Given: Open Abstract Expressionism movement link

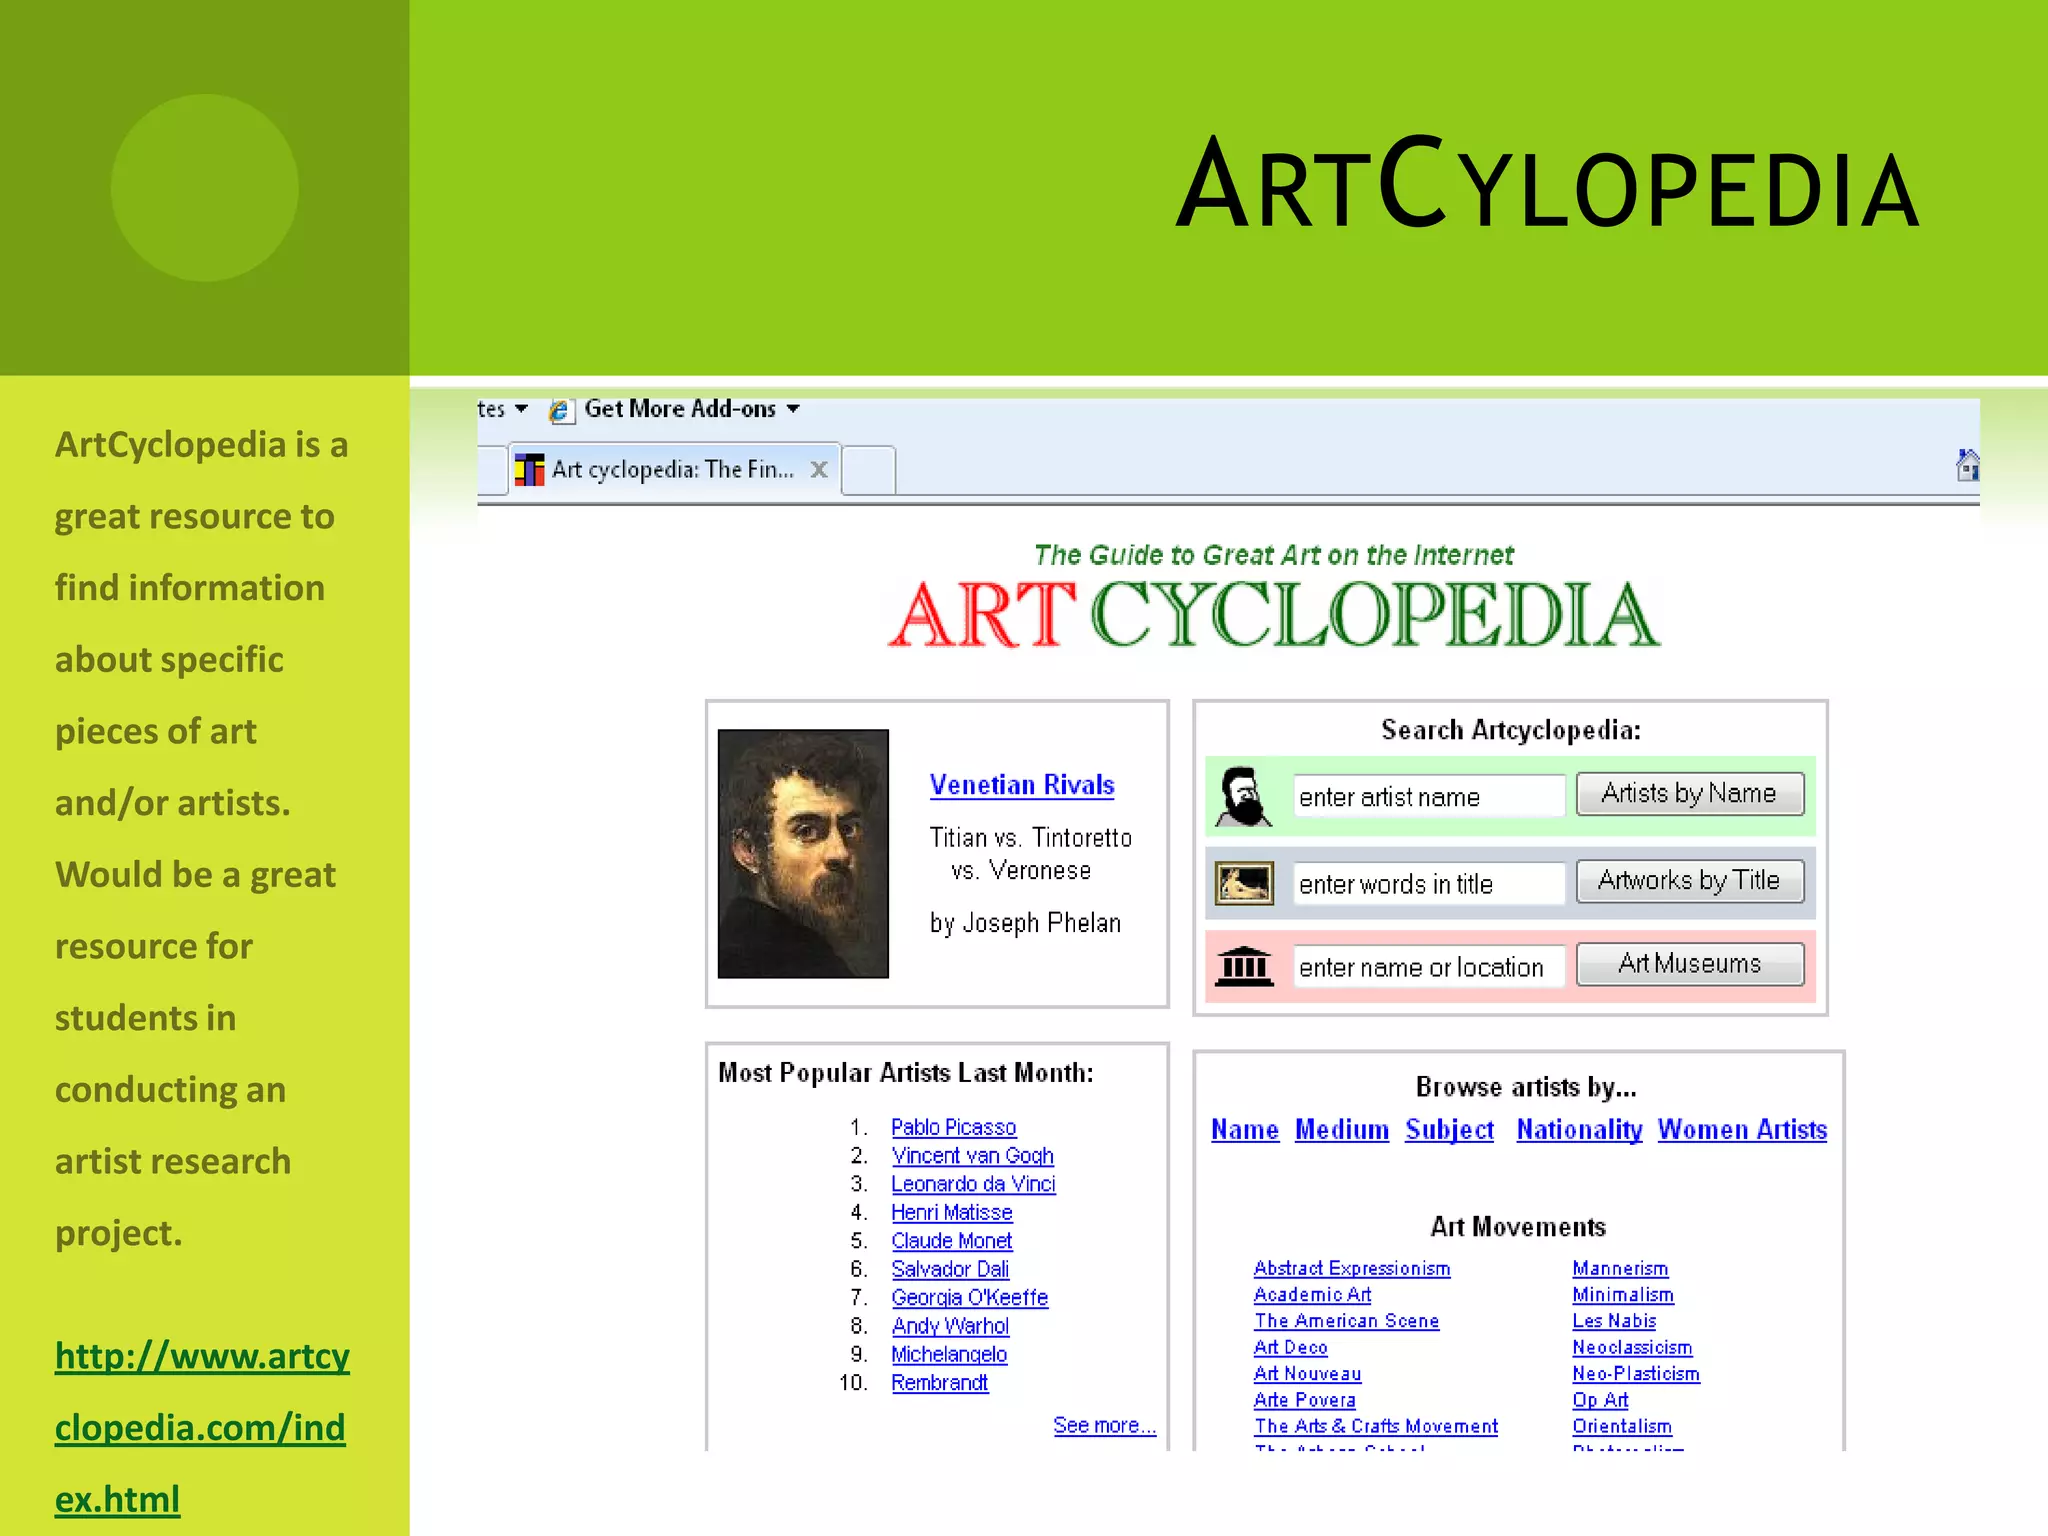Looking at the screenshot, I should 1352,1268.
